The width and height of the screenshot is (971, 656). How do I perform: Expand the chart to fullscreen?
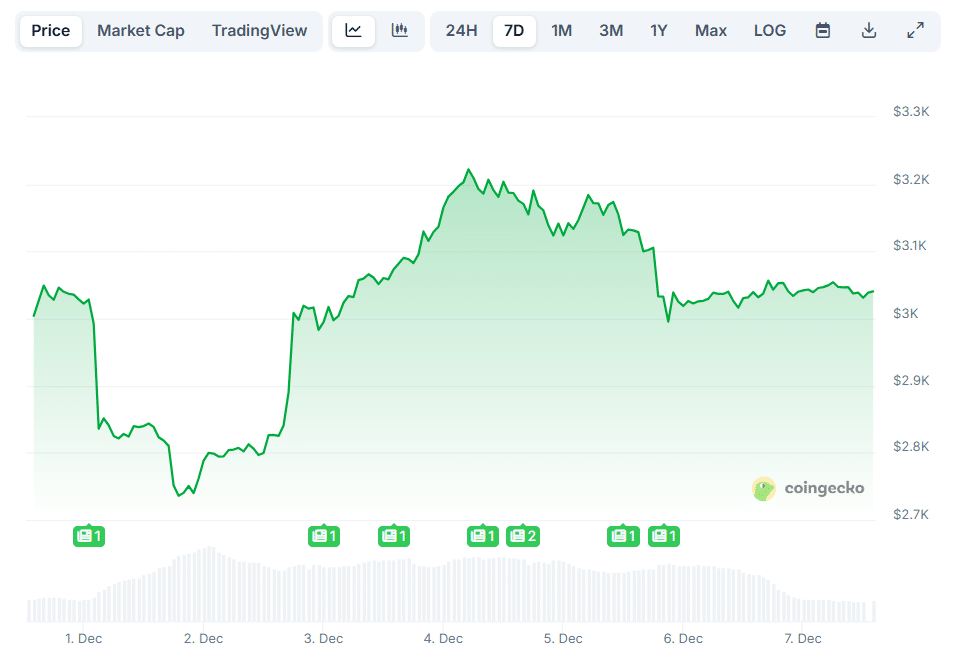(x=915, y=30)
